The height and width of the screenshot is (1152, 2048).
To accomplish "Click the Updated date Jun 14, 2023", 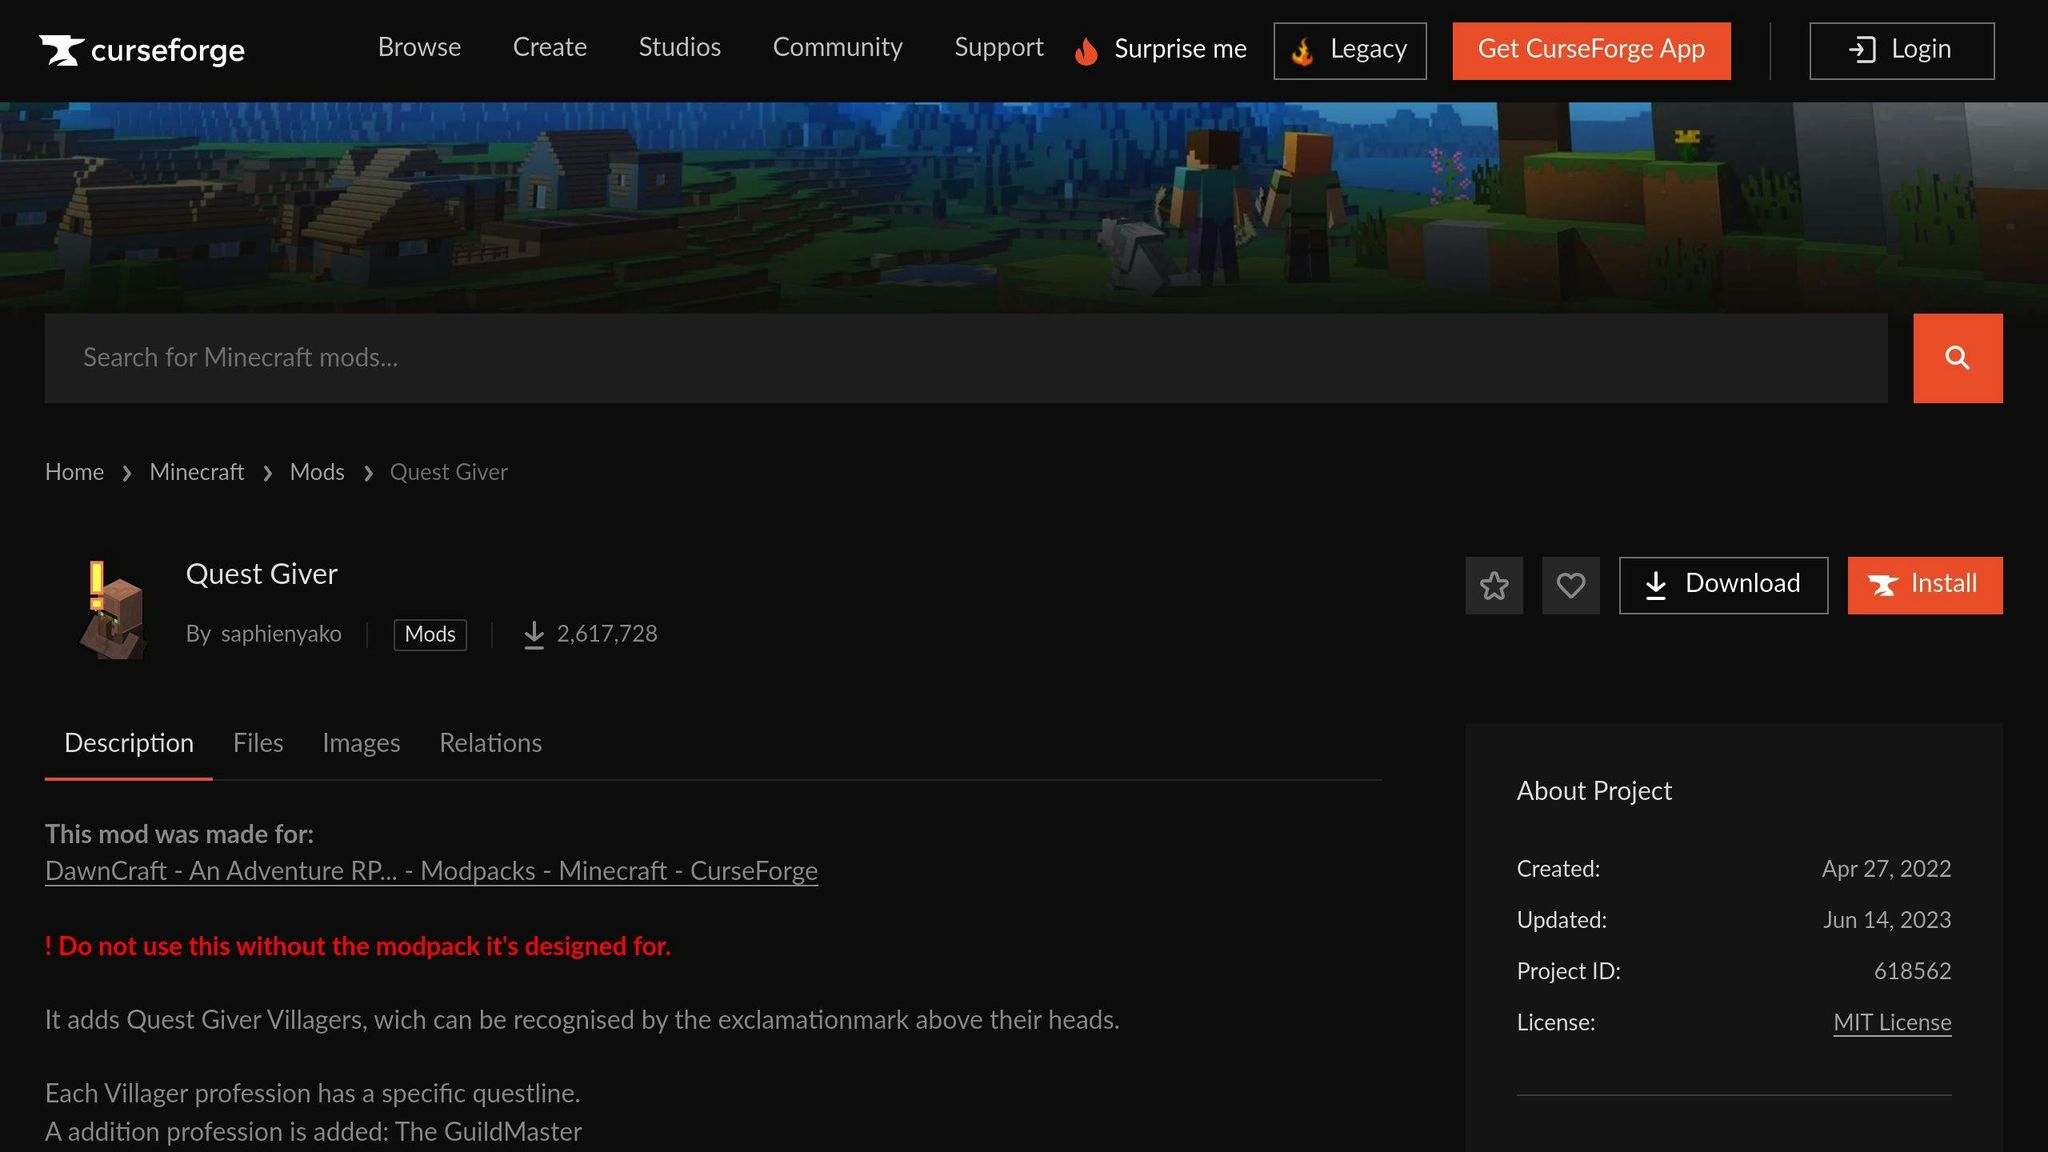I will pyautogui.click(x=1887, y=921).
